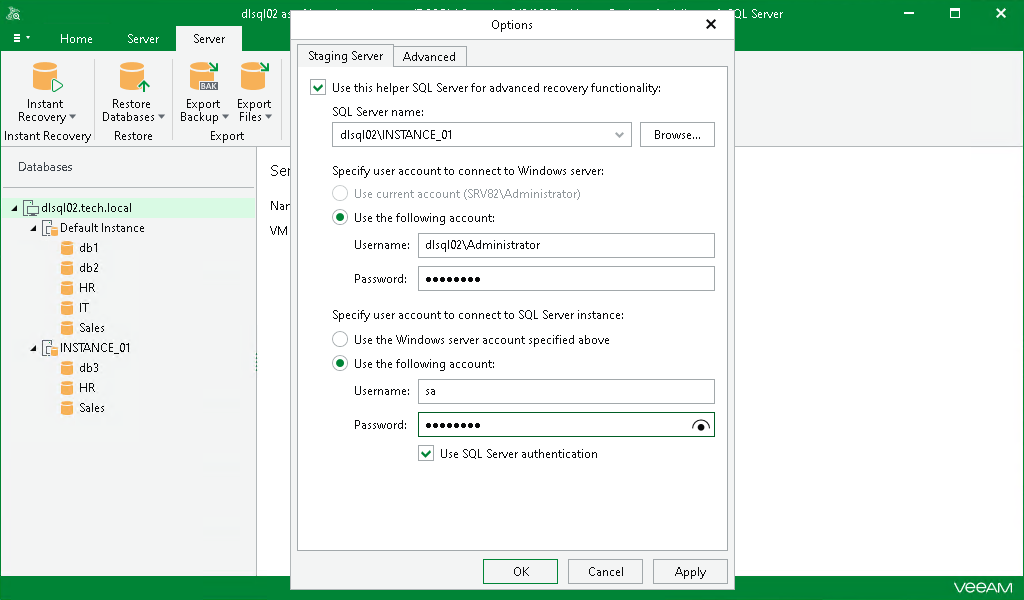This screenshot has height=600, width=1024.
Task: Open the Home ribbon tab
Action: pyautogui.click(x=76, y=39)
